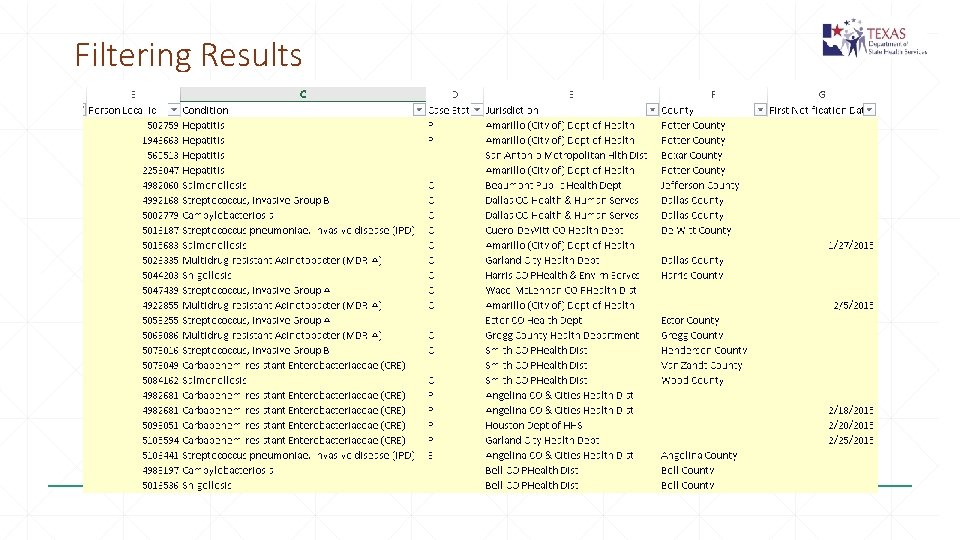Image resolution: width=960 pixels, height=540 pixels.
Task: Click the Filtering Results slide title
Action: pos(189,54)
